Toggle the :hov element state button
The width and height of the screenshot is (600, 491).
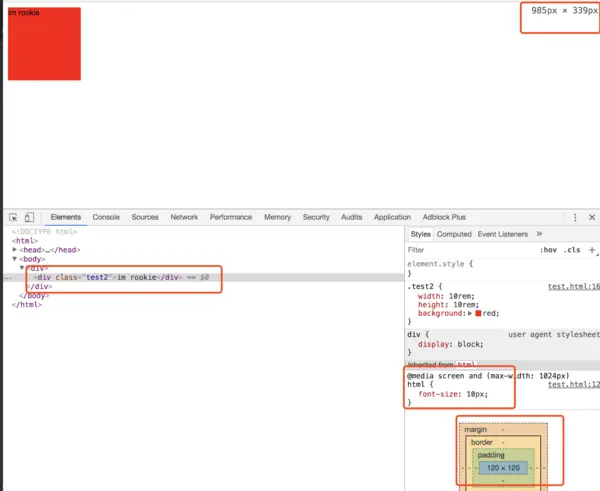tap(548, 250)
